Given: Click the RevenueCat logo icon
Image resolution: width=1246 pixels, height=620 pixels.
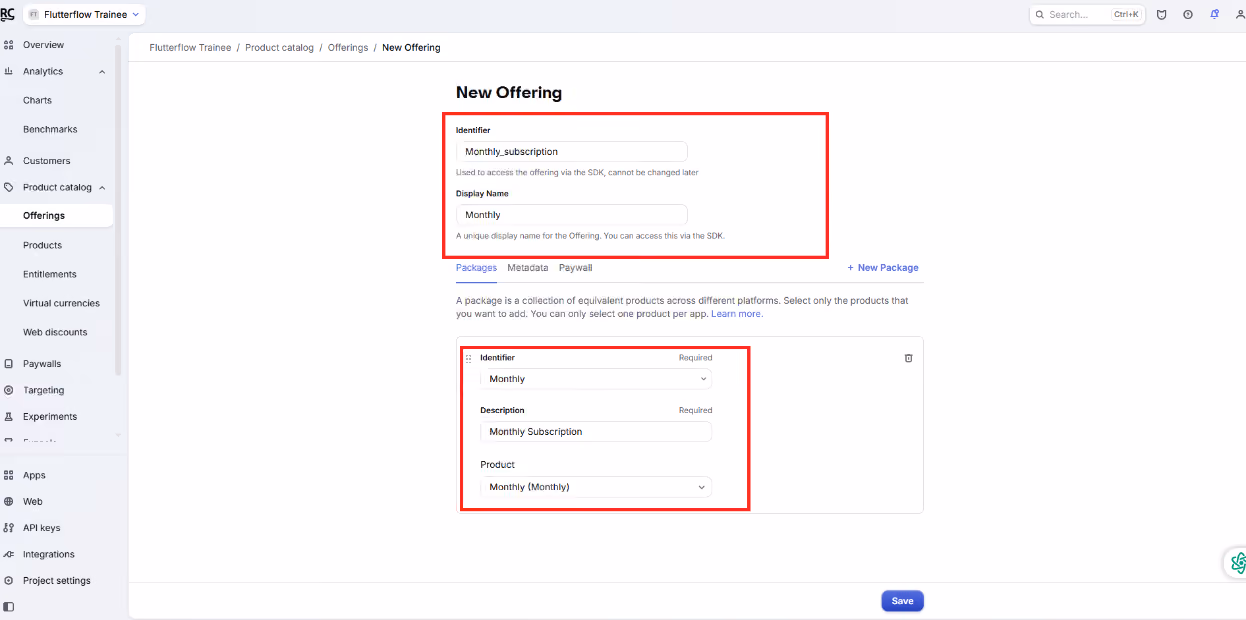Looking at the screenshot, I should click(x=8, y=14).
